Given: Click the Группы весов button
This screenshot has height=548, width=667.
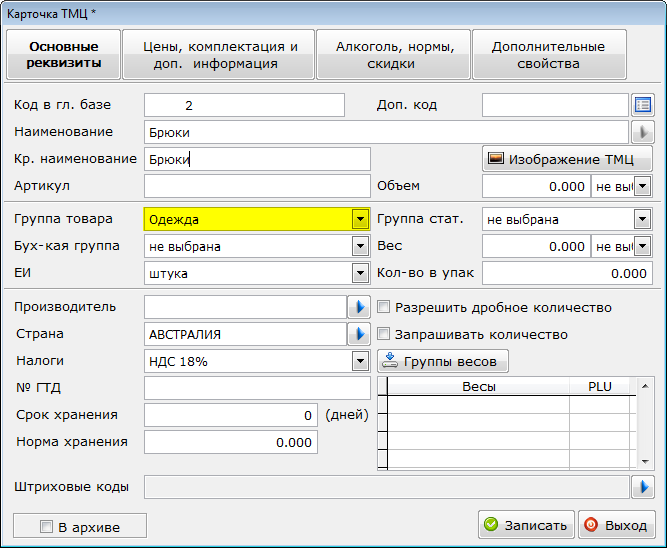Looking at the screenshot, I should click(x=442, y=361).
